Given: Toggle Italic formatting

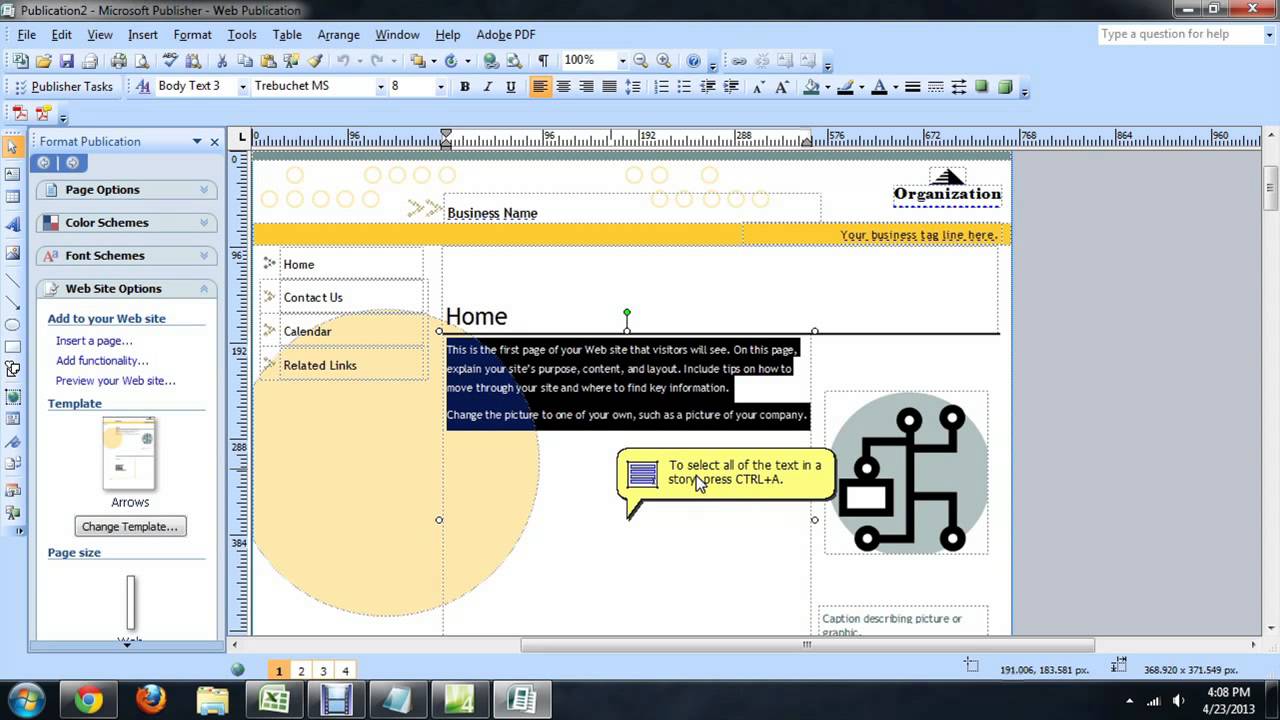Looking at the screenshot, I should 488,87.
